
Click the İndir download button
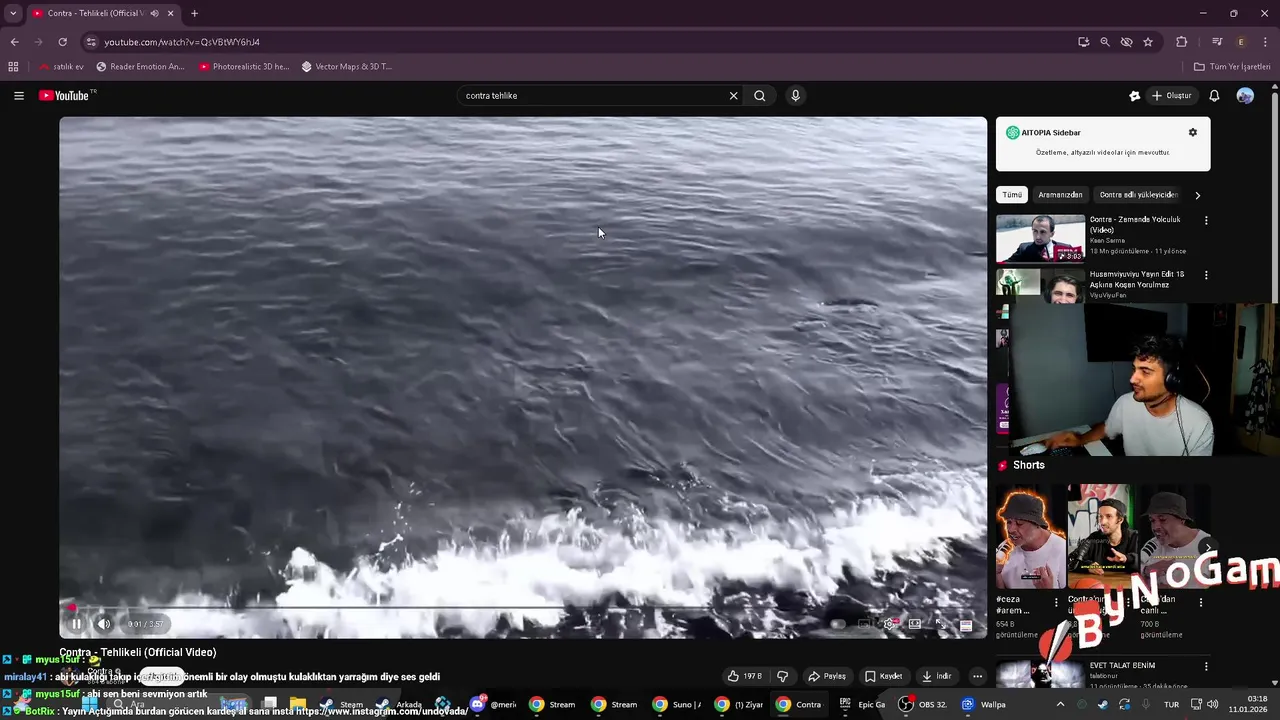[937, 676]
